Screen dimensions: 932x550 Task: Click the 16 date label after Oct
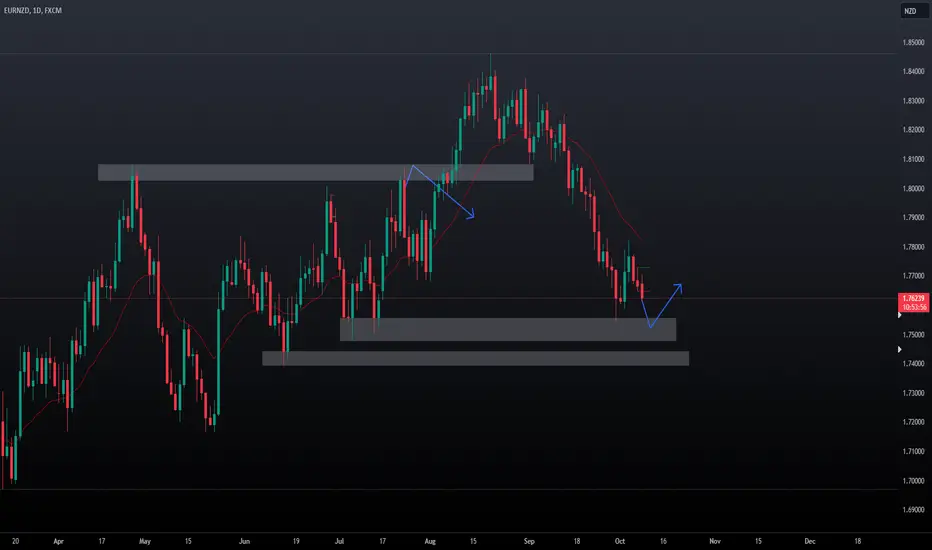click(663, 541)
